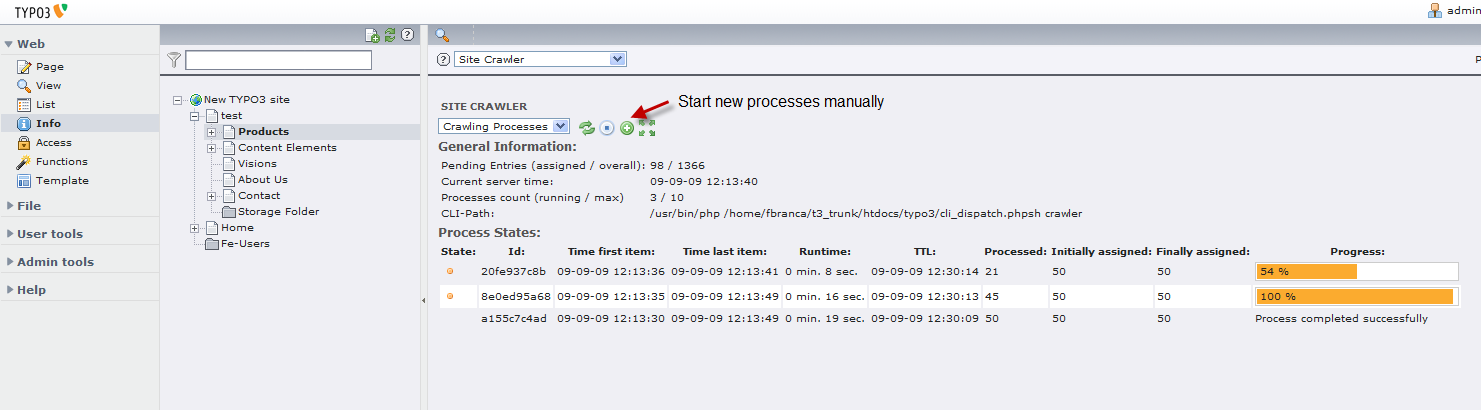Image resolution: width=1481 pixels, height=410 pixels.
Task: Open the page tree help icon
Action: pyautogui.click(x=407, y=35)
